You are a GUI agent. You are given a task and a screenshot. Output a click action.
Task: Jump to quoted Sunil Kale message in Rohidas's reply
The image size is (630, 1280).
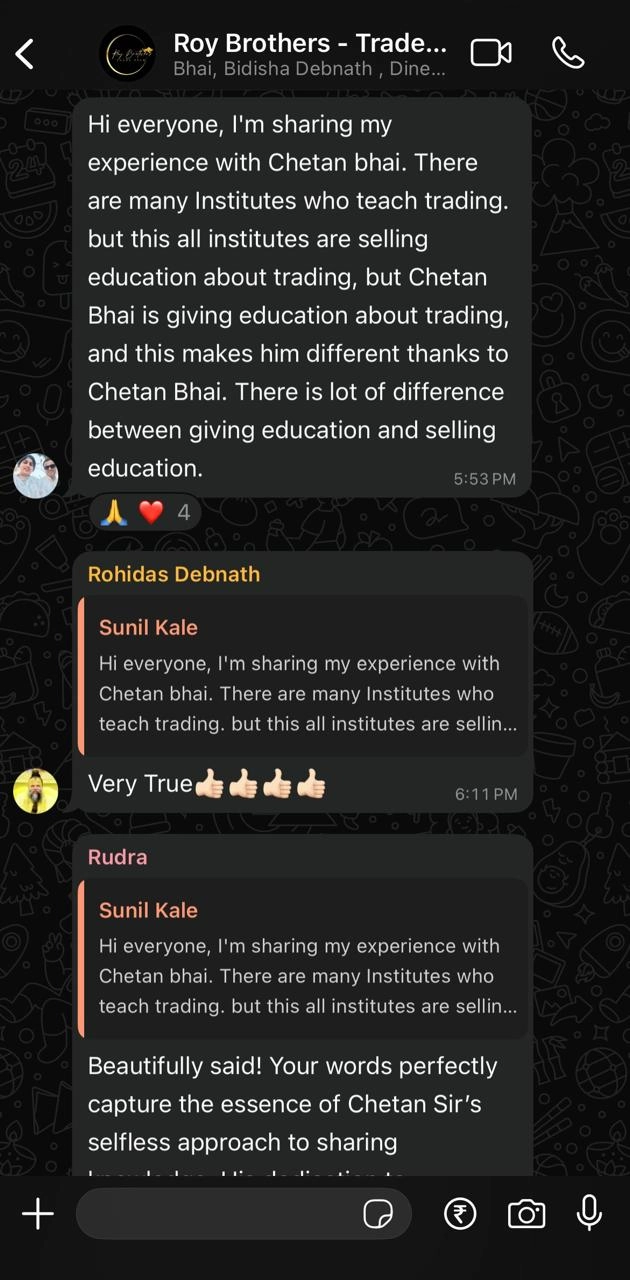coord(303,676)
